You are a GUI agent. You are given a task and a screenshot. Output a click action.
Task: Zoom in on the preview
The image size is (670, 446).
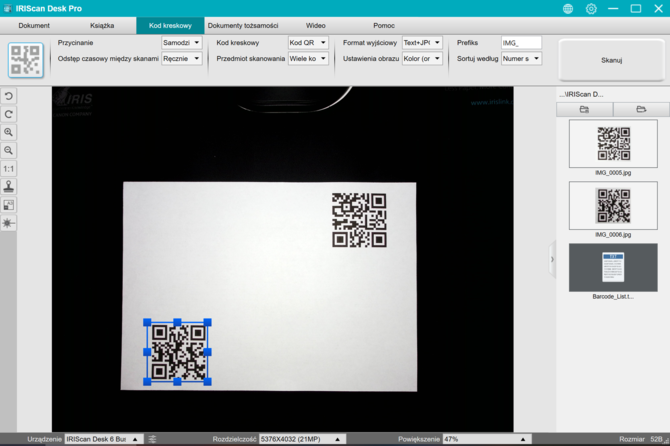9,132
